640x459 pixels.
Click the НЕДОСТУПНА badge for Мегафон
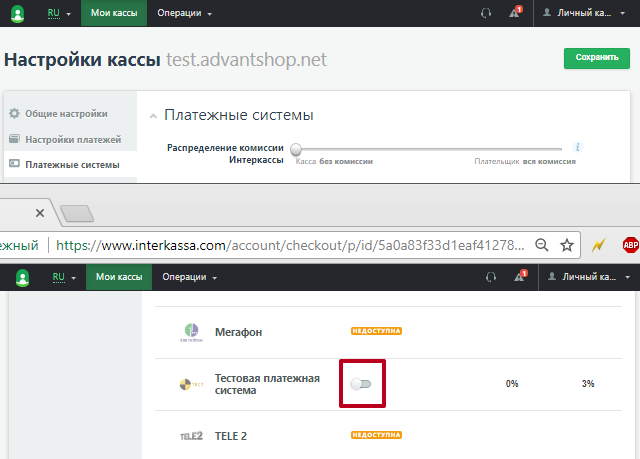pyautogui.click(x=376, y=331)
